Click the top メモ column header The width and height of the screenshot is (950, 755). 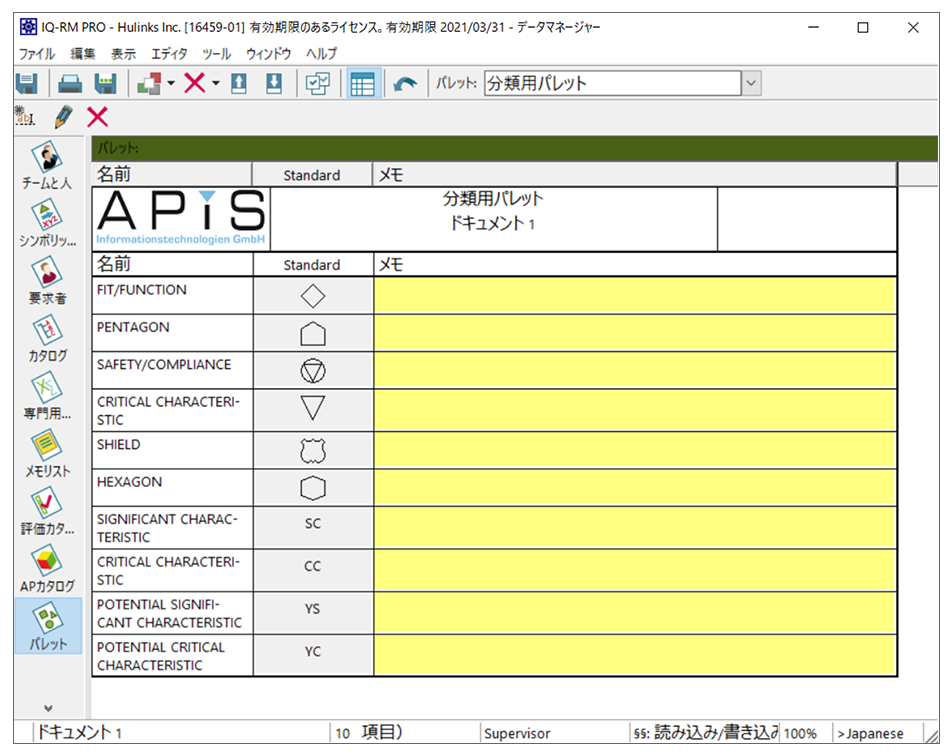tap(634, 175)
